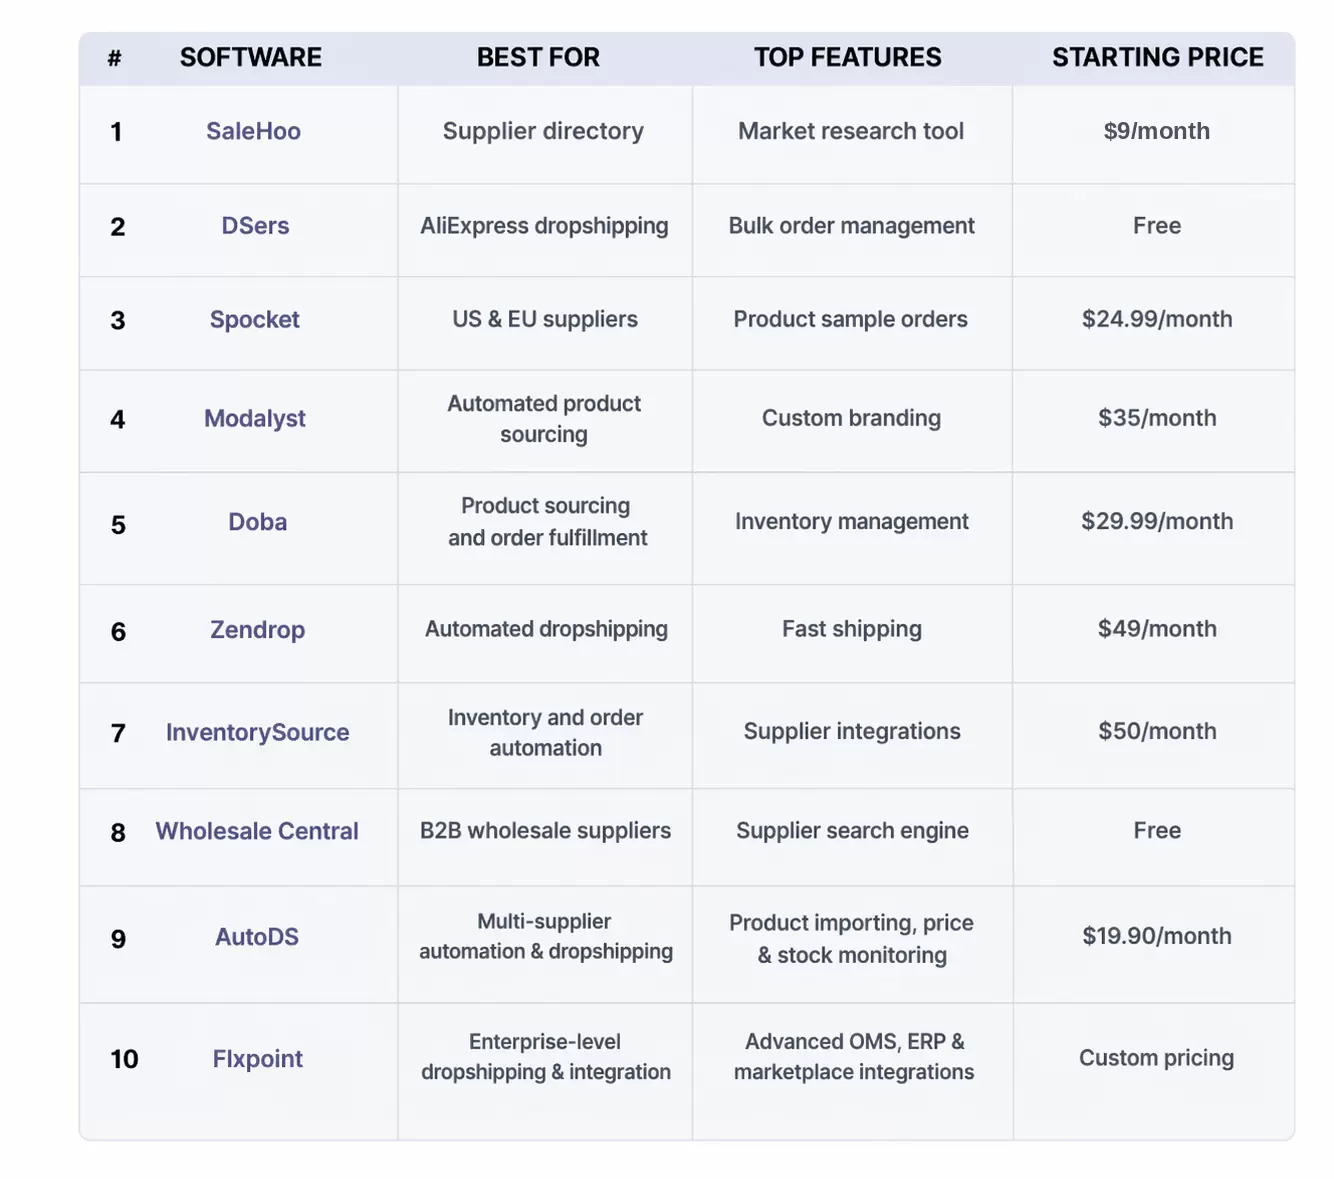Click the $19.90/month price cell
Viewport: 1334px width, 1179px height.
click(1156, 936)
